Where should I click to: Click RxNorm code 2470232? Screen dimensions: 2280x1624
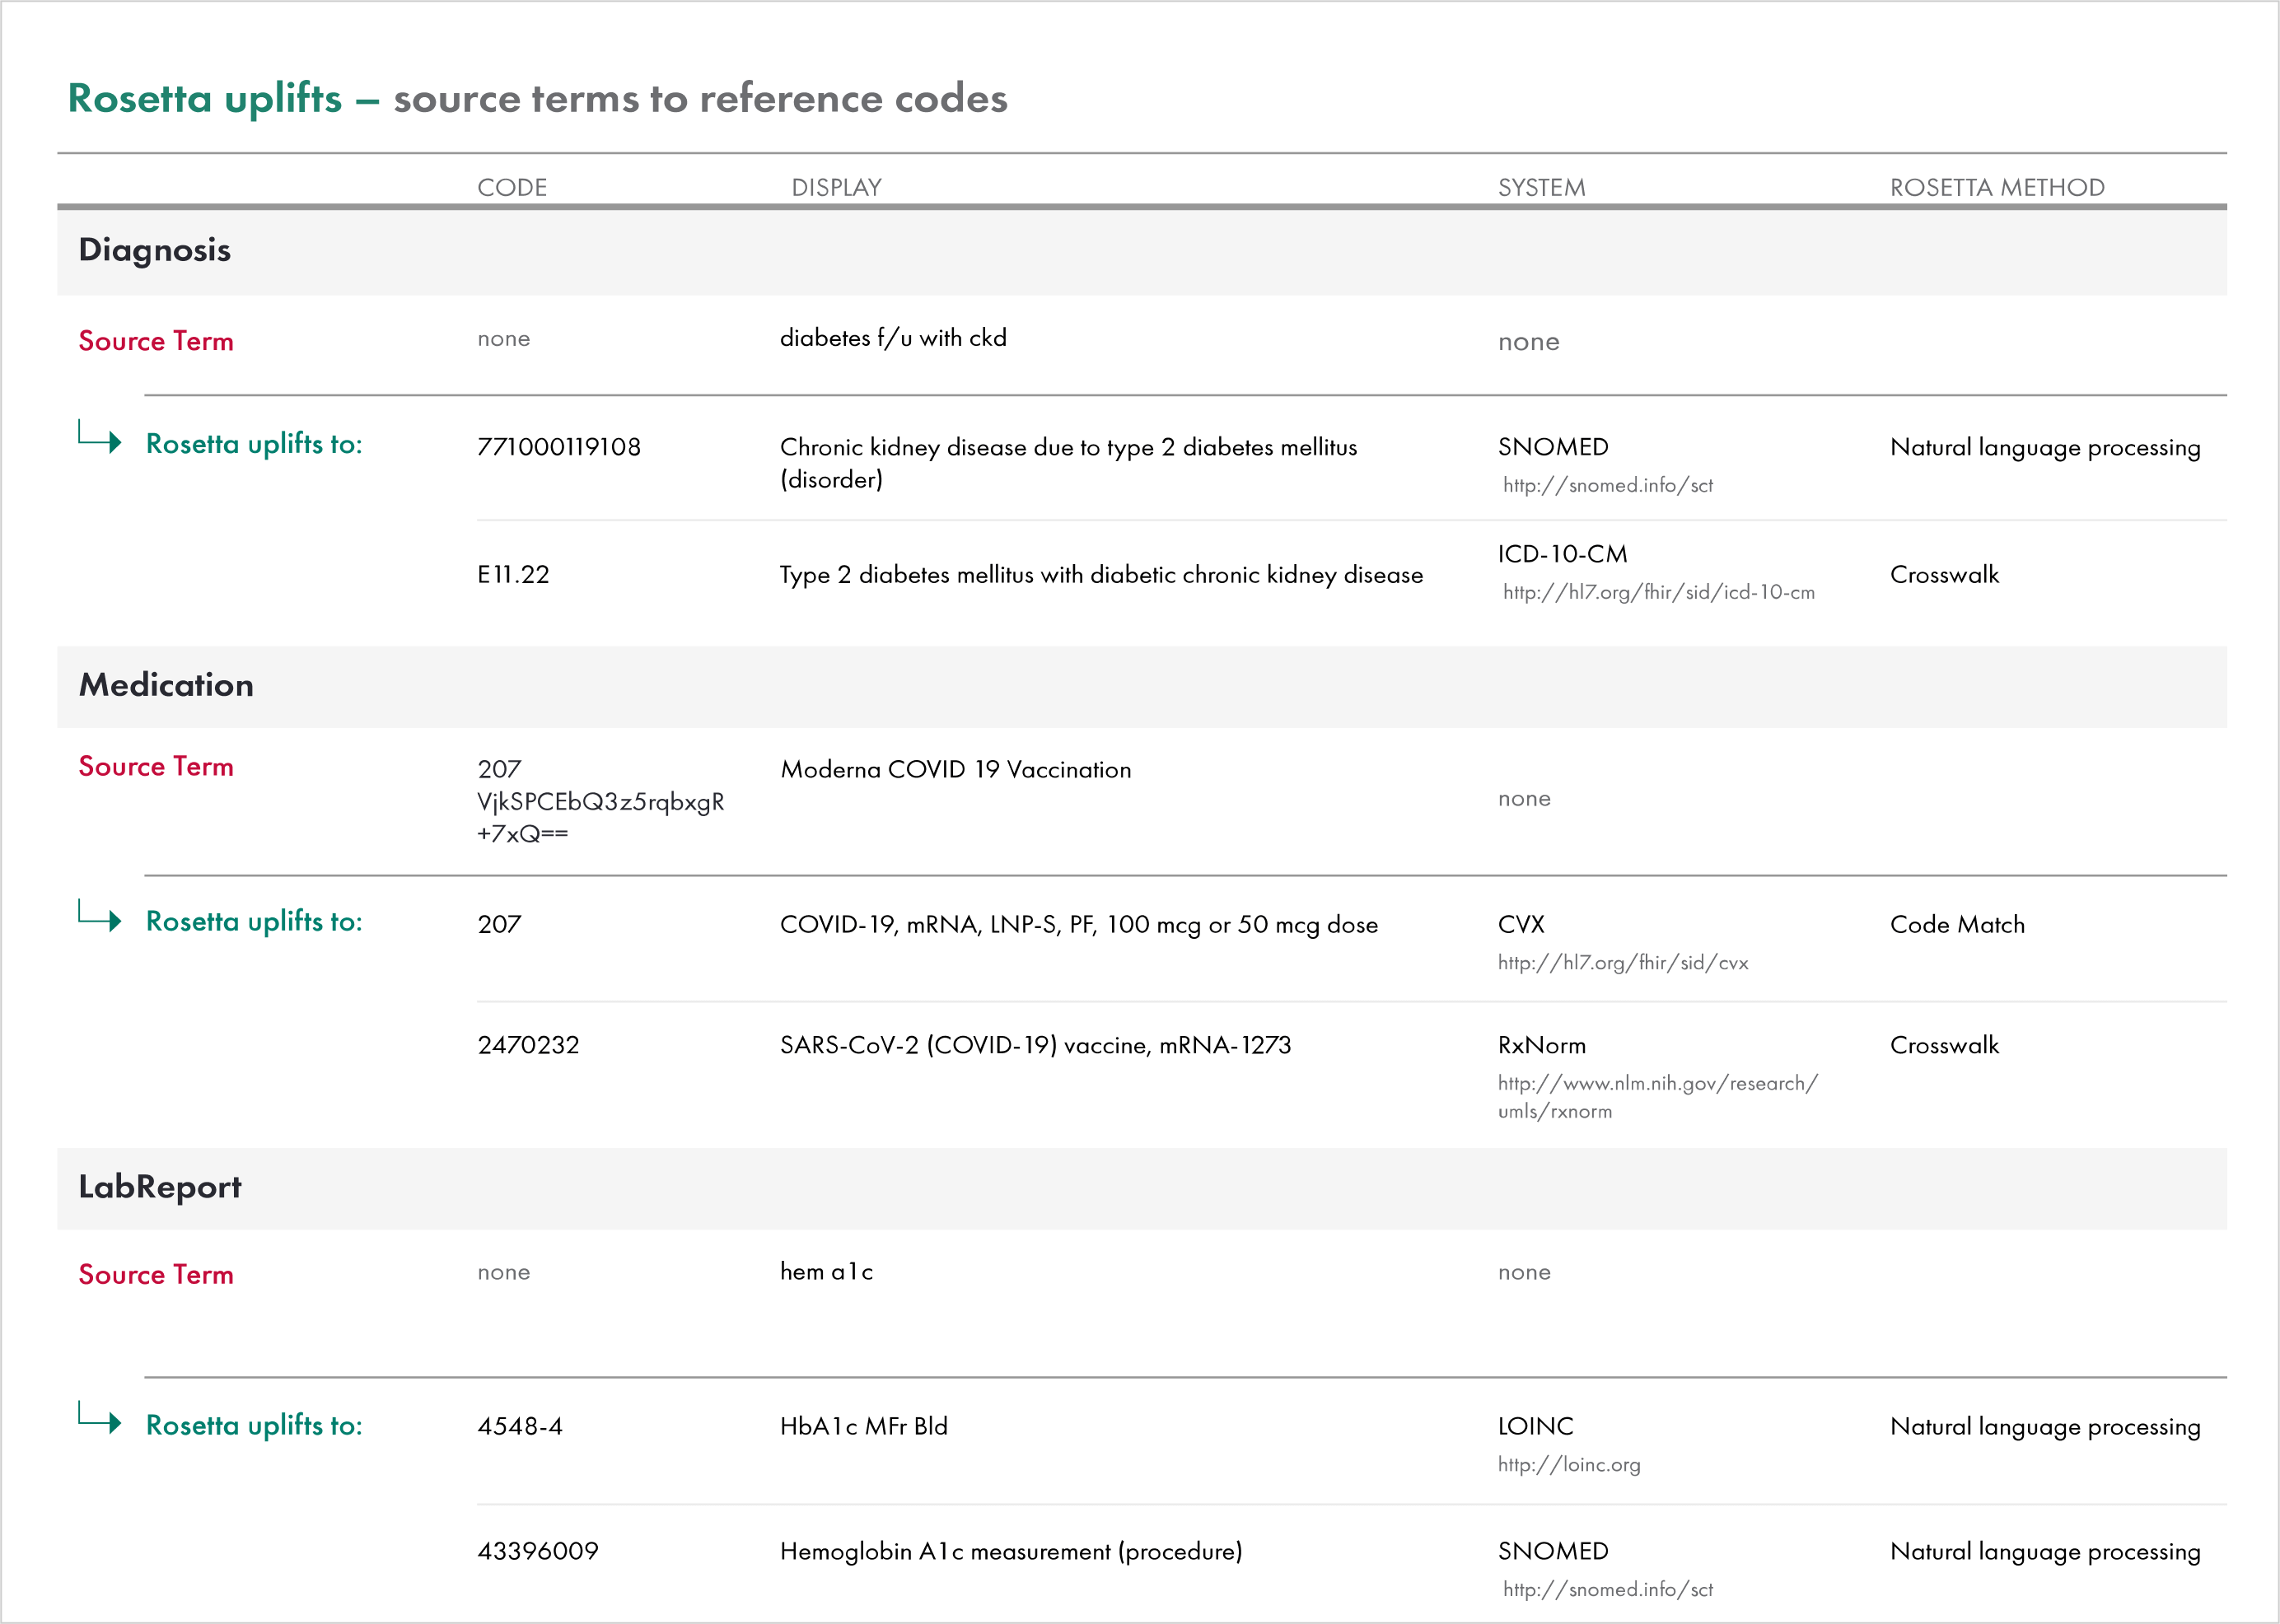(x=528, y=1045)
